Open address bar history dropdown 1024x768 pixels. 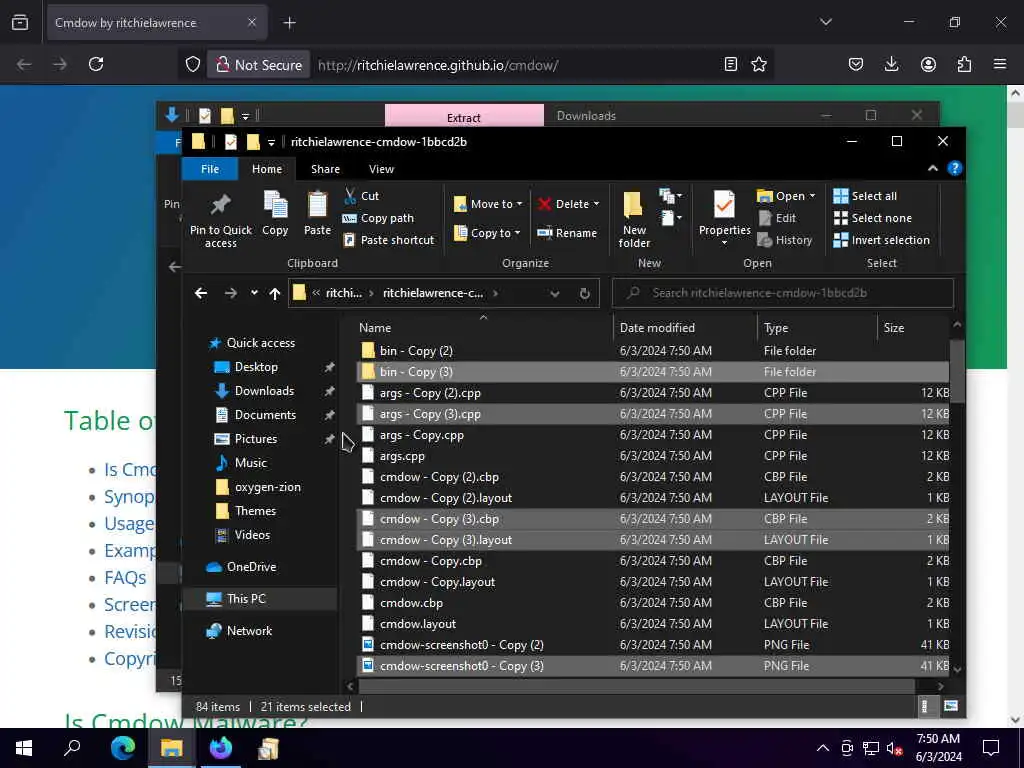point(554,293)
